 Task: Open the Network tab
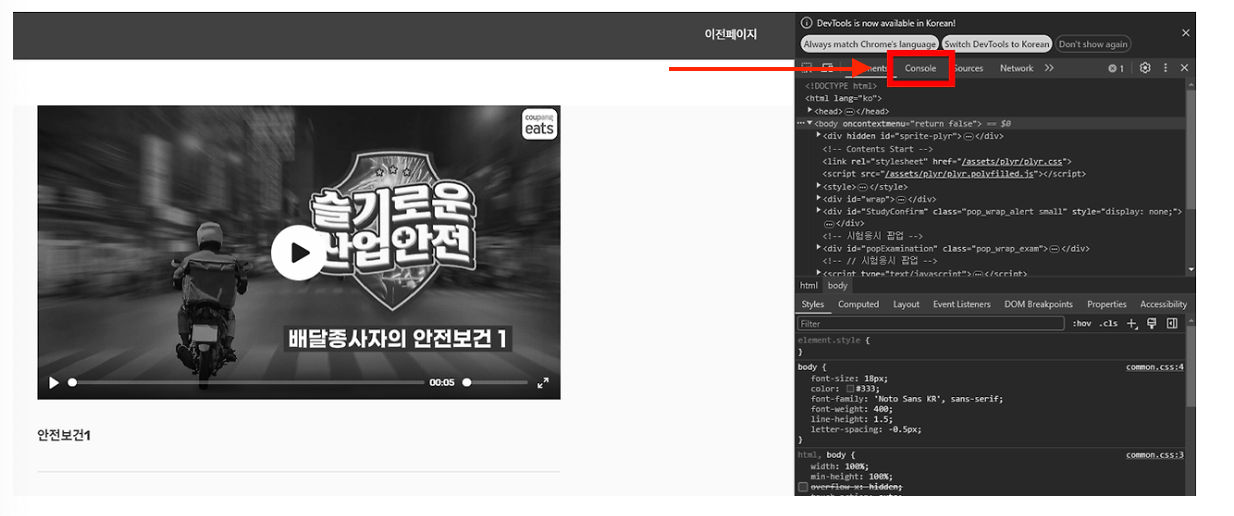tap(1016, 68)
